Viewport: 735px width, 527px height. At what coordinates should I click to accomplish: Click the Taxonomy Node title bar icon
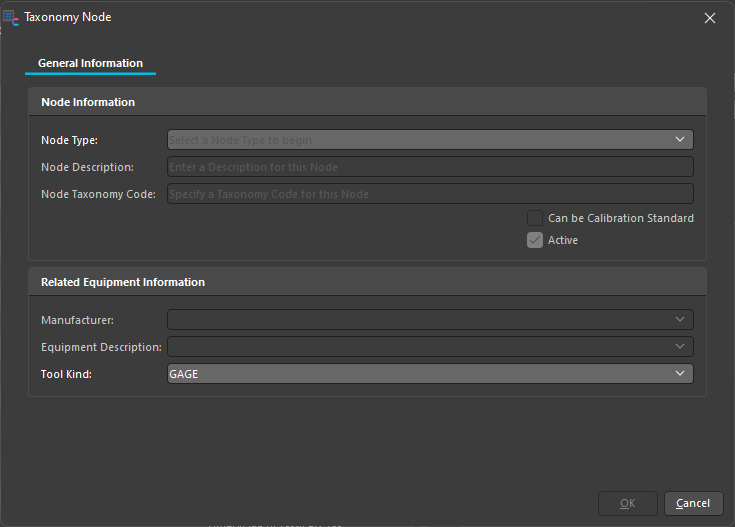click(x=11, y=17)
